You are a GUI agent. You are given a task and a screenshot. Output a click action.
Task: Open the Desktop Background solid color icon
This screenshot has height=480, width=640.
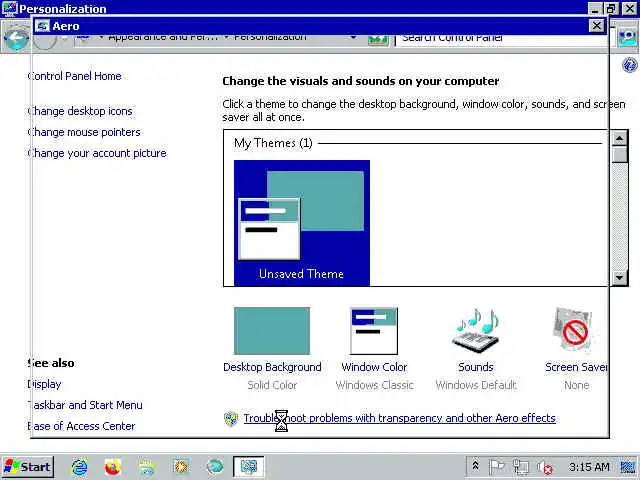[x=272, y=331]
